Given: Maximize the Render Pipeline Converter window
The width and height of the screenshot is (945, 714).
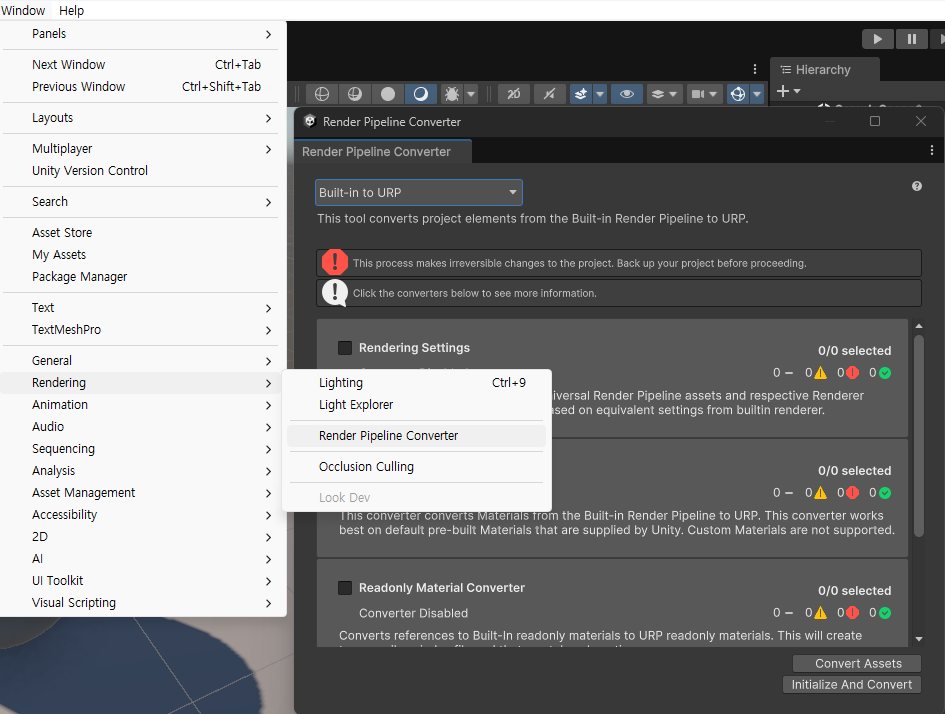Looking at the screenshot, I should [x=874, y=121].
